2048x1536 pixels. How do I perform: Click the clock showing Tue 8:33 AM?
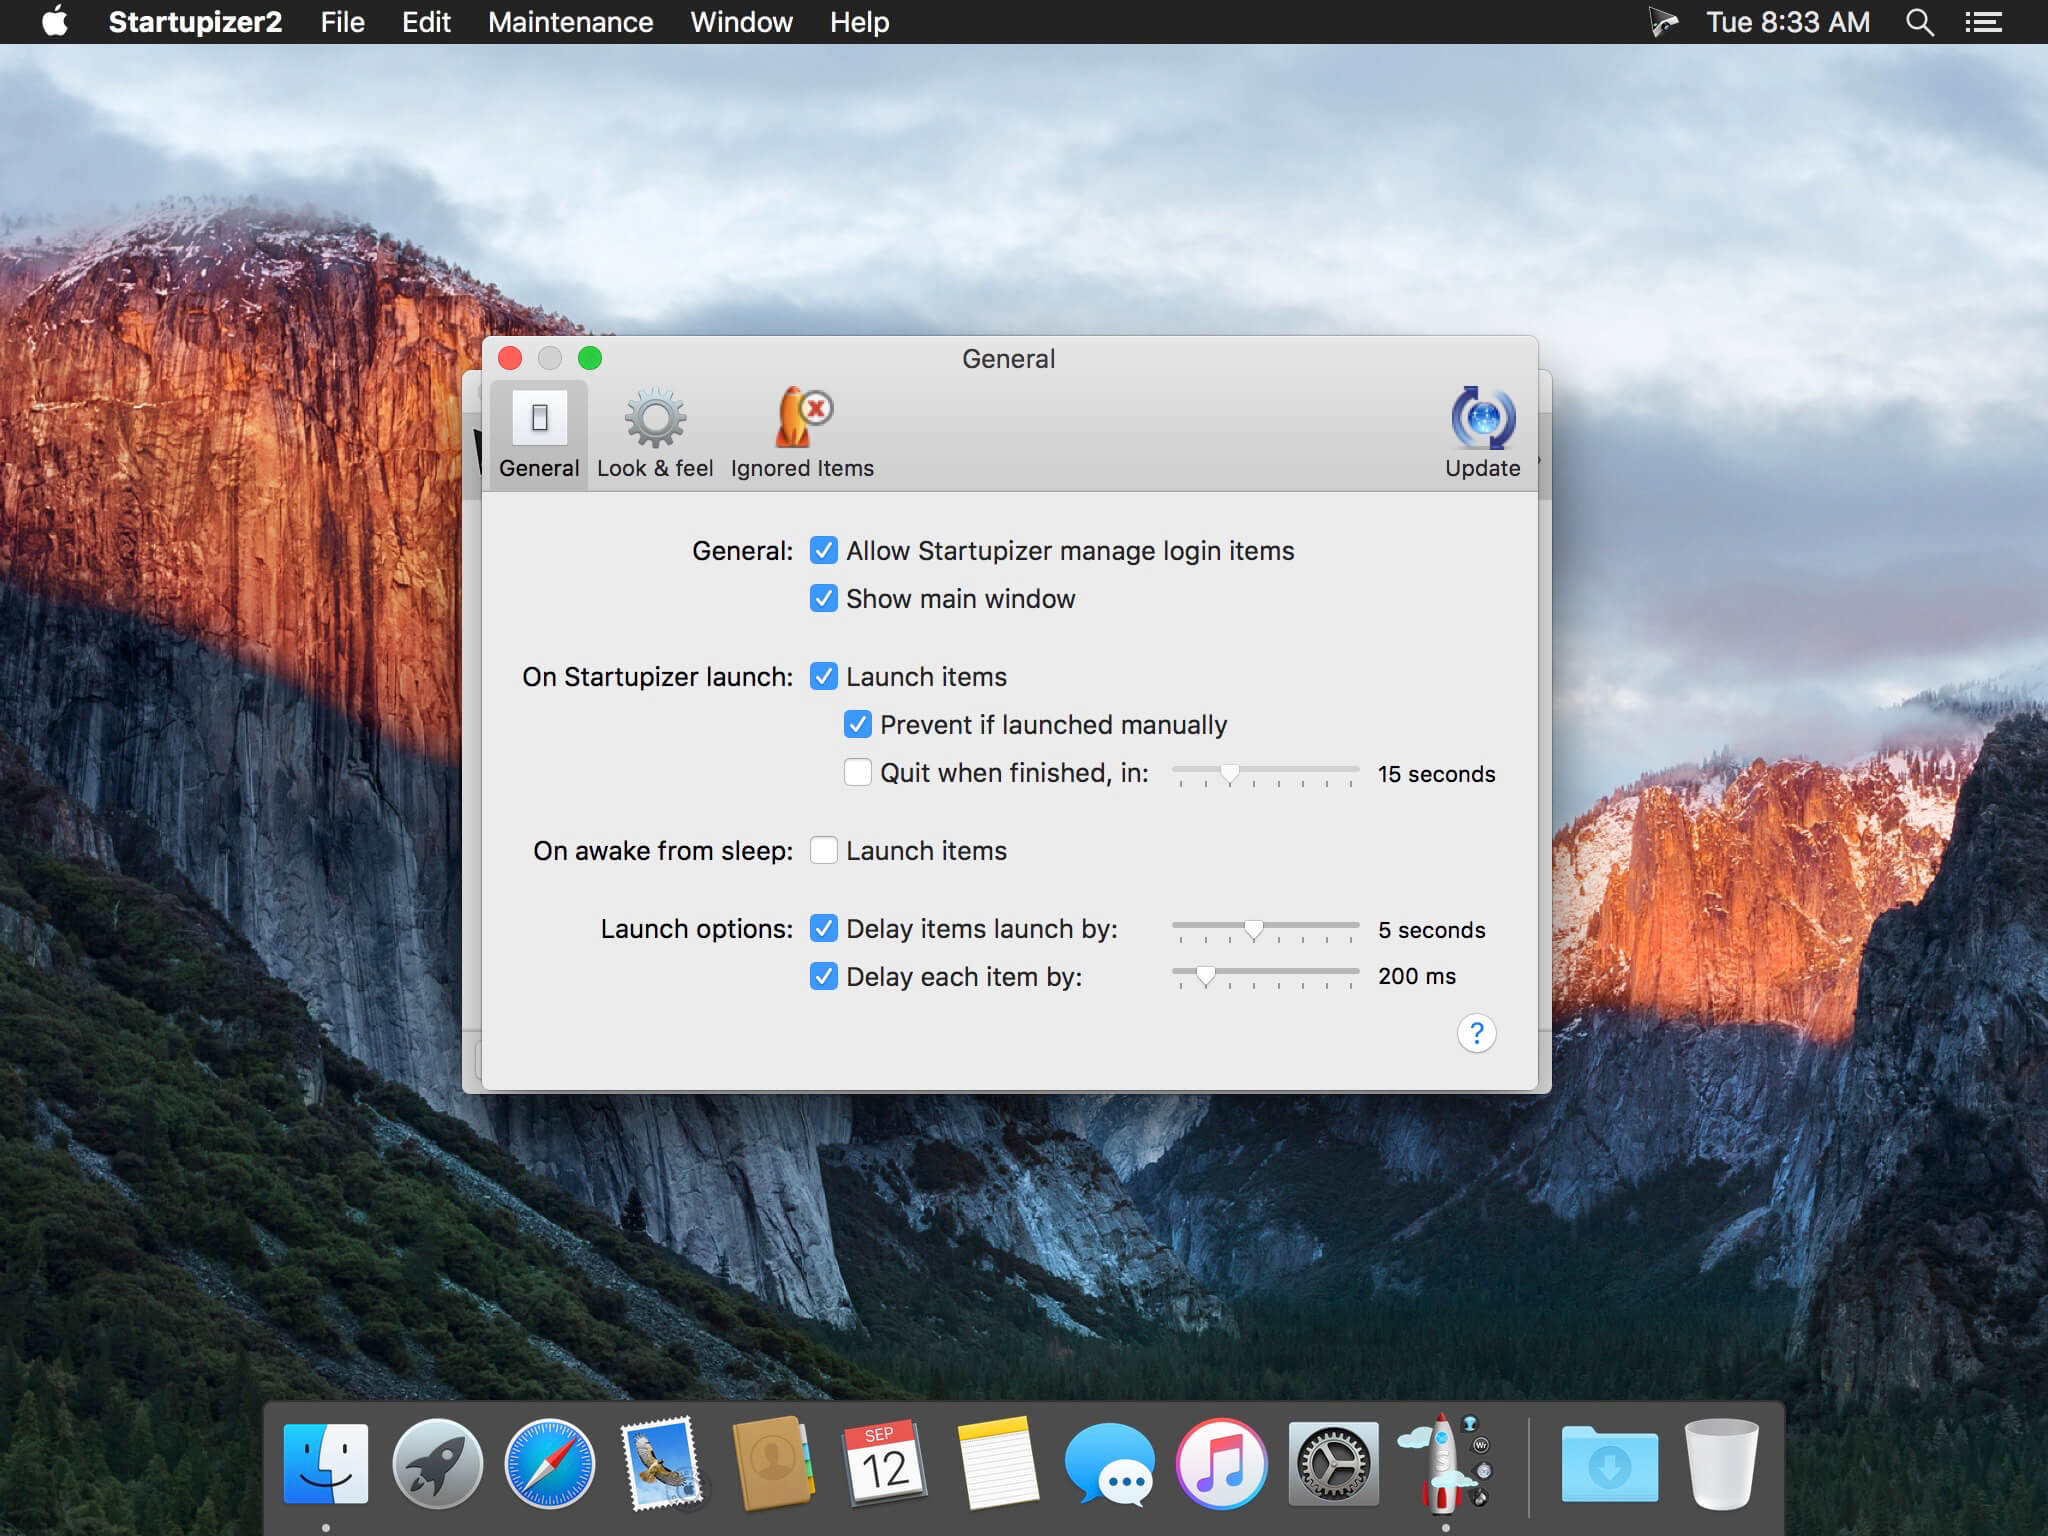coord(1787,22)
